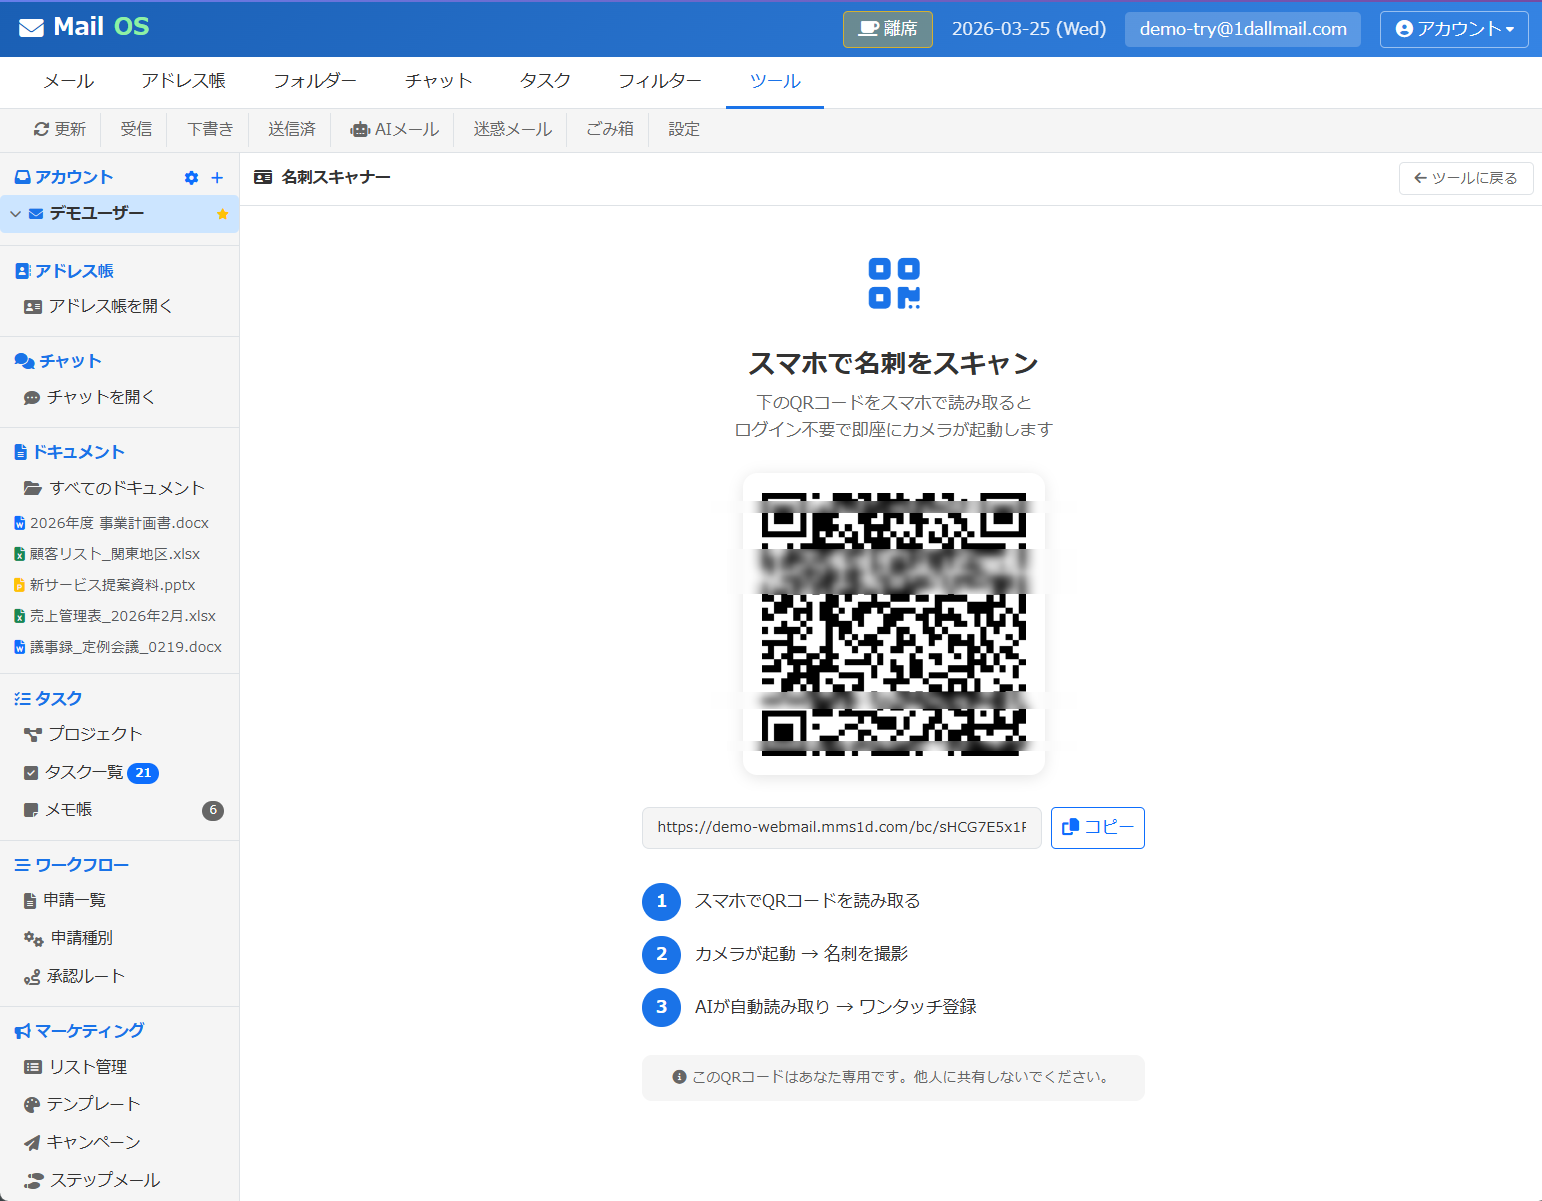Switch to the フィルター tab
The height and width of the screenshot is (1201, 1542).
(x=659, y=81)
